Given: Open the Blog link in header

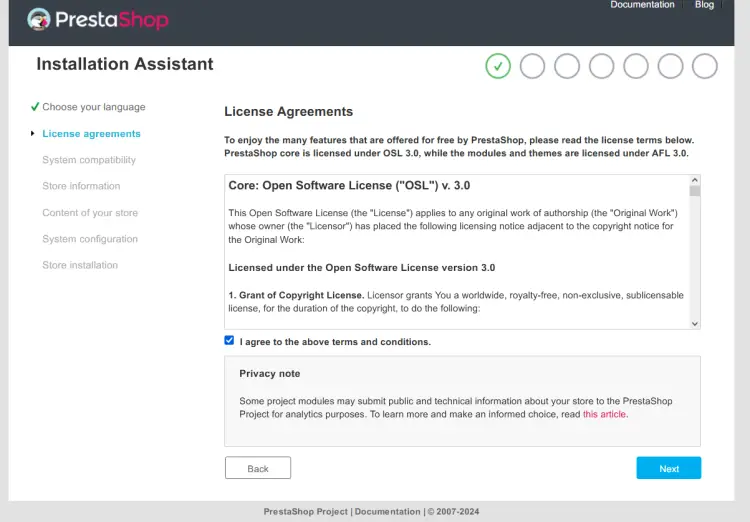Looking at the screenshot, I should coord(704,5).
